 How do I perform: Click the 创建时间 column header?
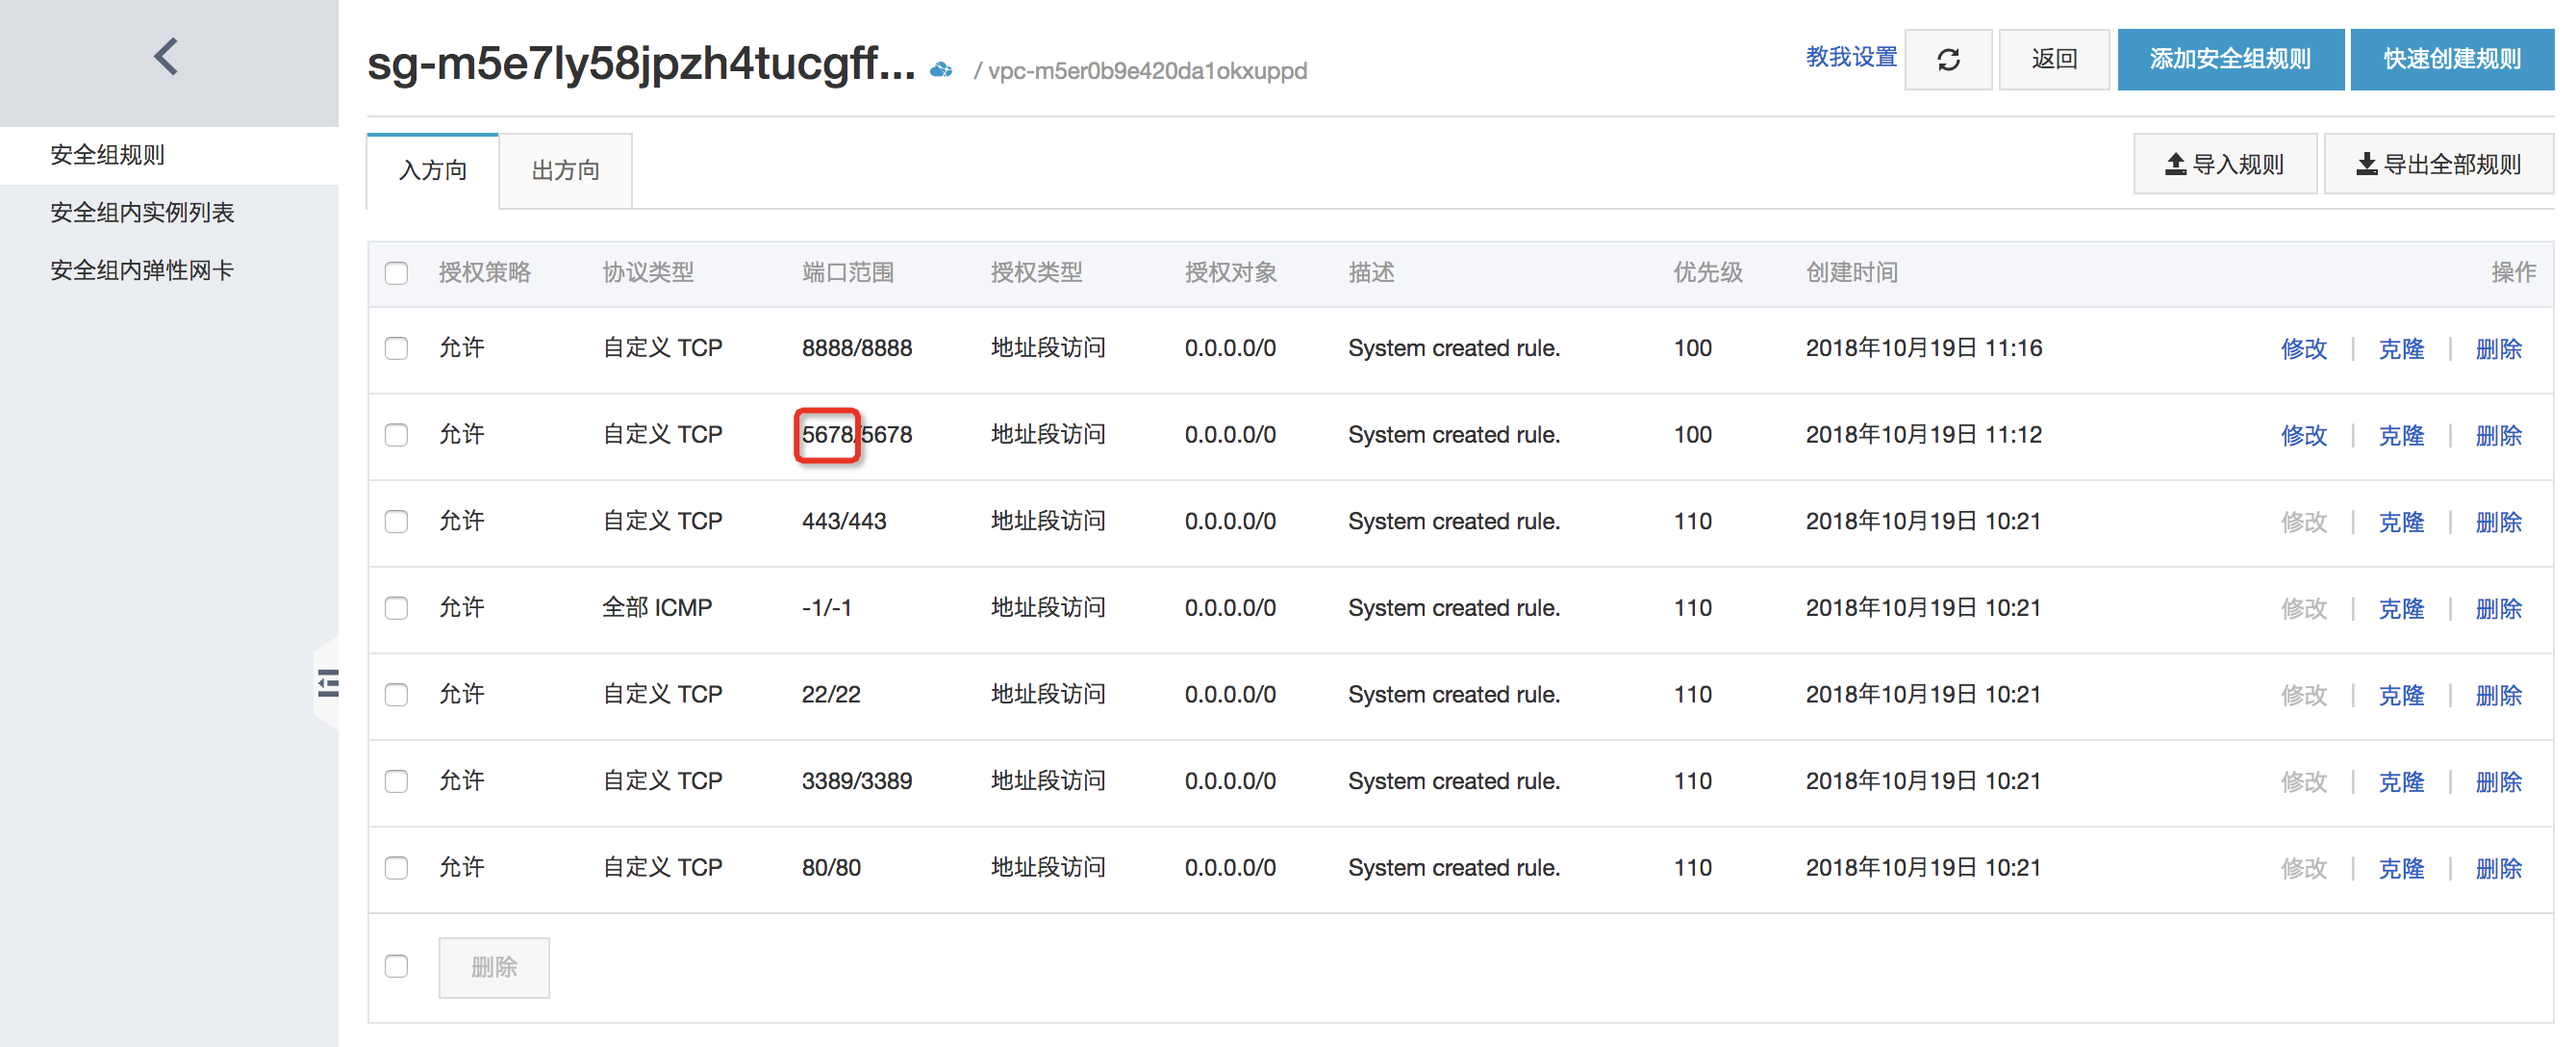pos(1851,272)
